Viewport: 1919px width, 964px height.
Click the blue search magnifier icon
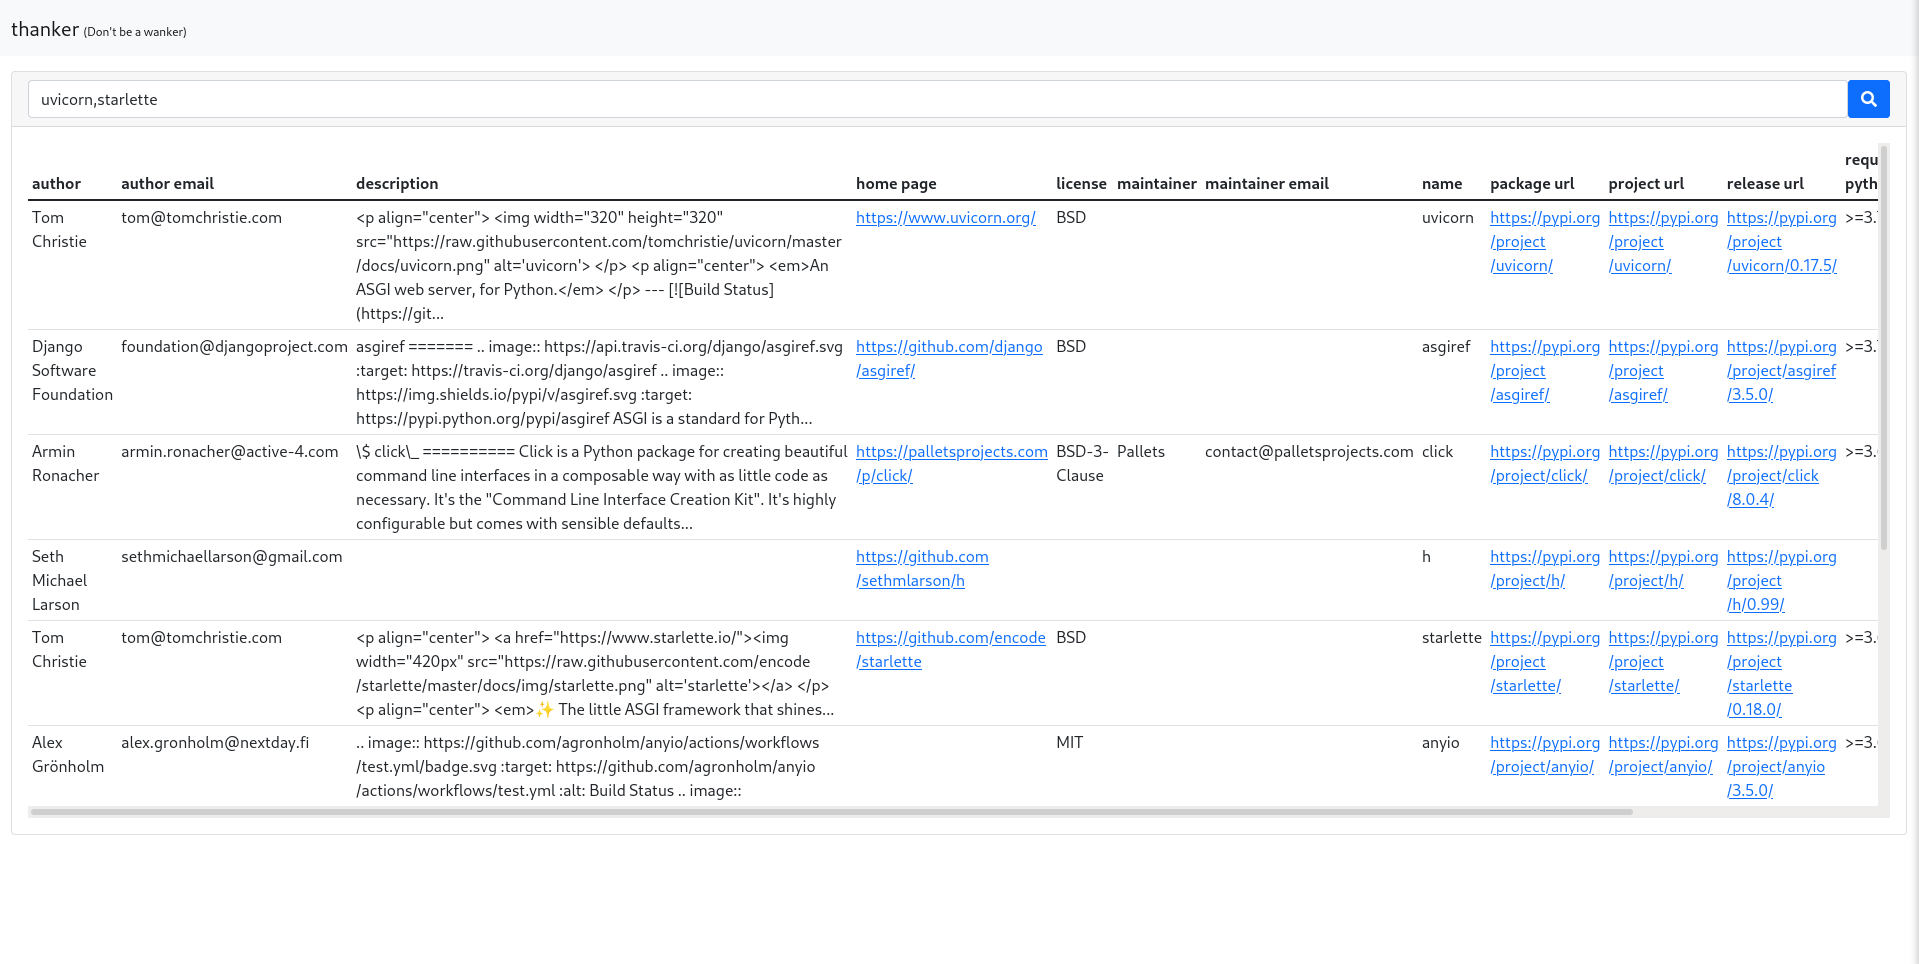click(1868, 99)
